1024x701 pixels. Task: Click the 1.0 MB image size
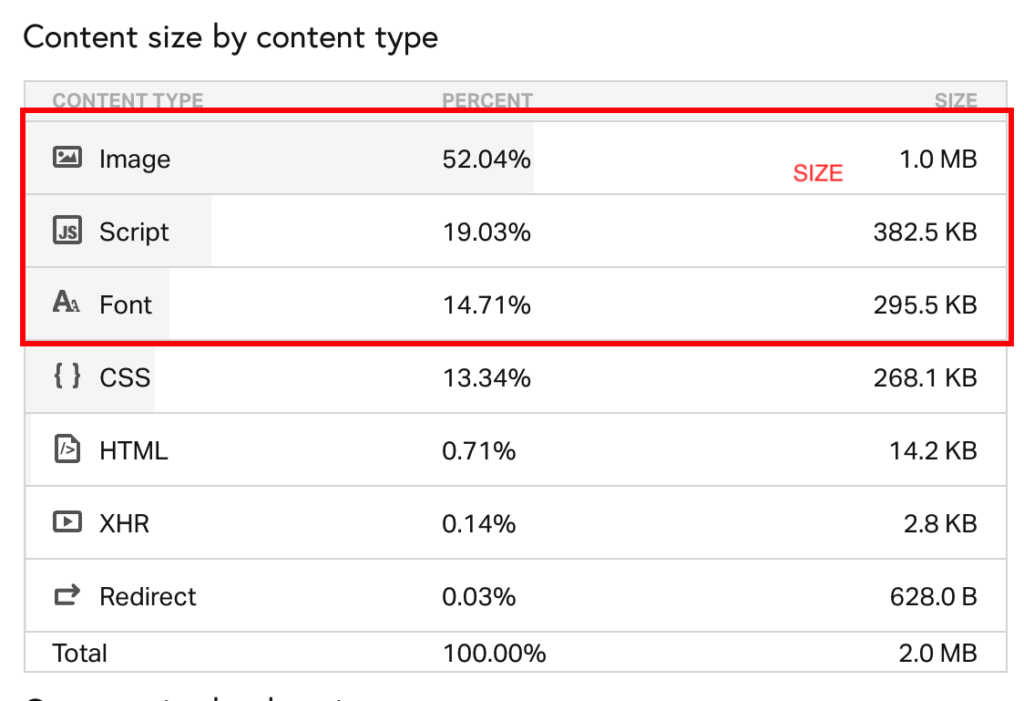click(938, 159)
